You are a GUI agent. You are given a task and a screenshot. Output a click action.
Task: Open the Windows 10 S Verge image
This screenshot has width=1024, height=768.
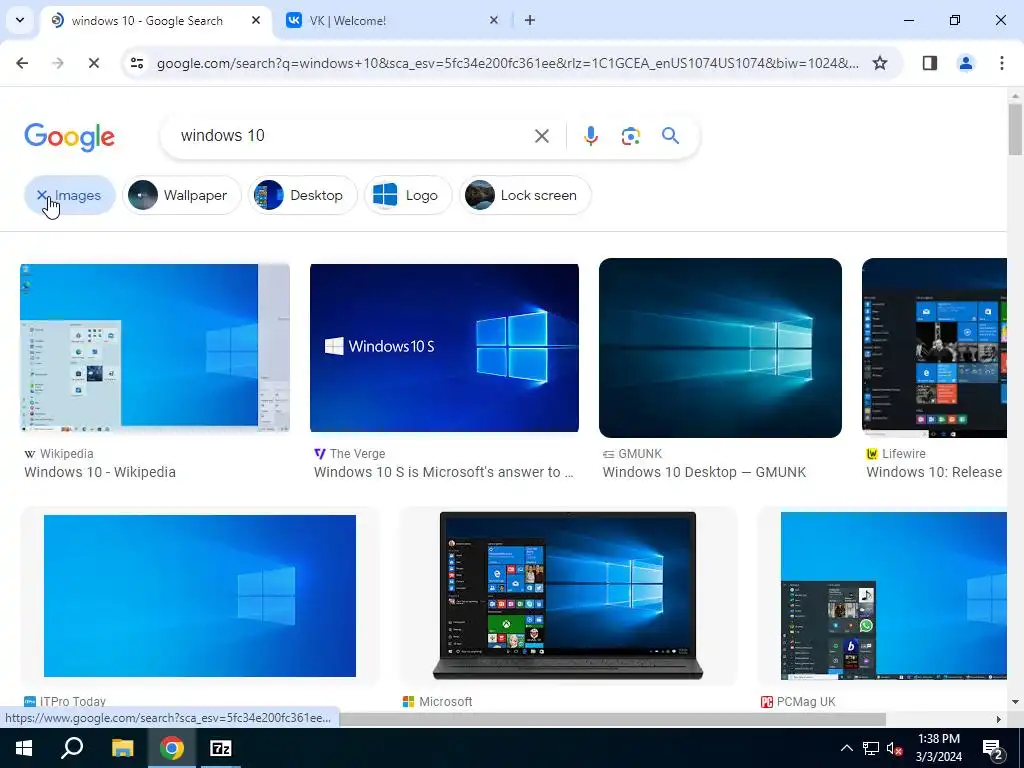tap(444, 347)
